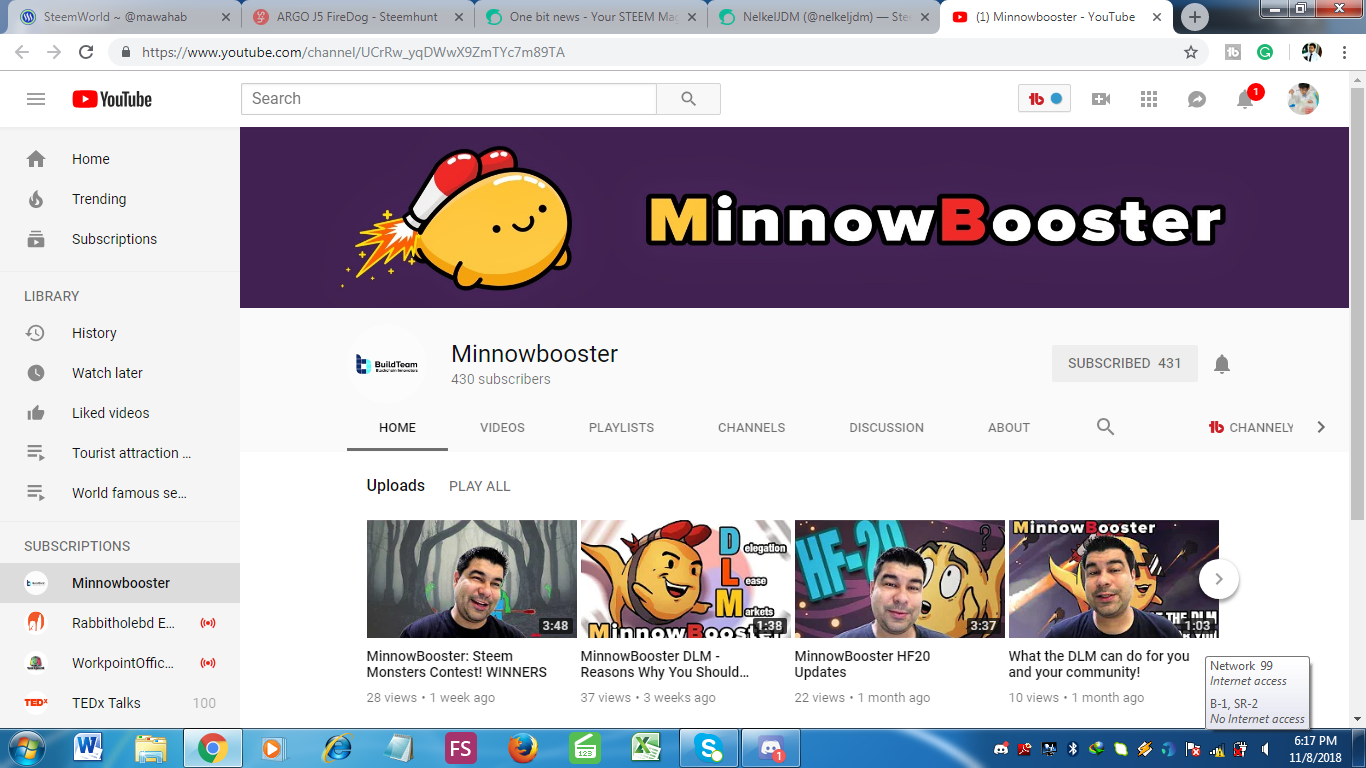Viewport: 1366px width, 768px height.
Task: Open the TubeBuddy CHANNELY tab
Action: [x=1251, y=427]
